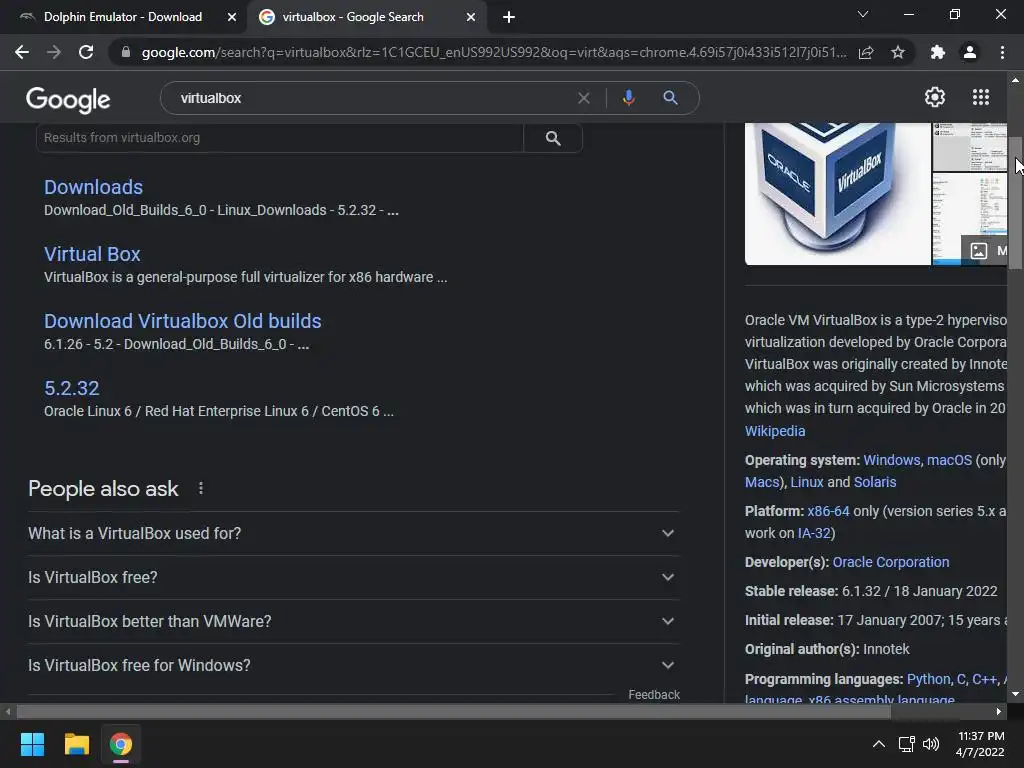Close the virtualbox Google Search tab
The height and width of the screenshot is (768, 1024).
click(x=471, y=18)
